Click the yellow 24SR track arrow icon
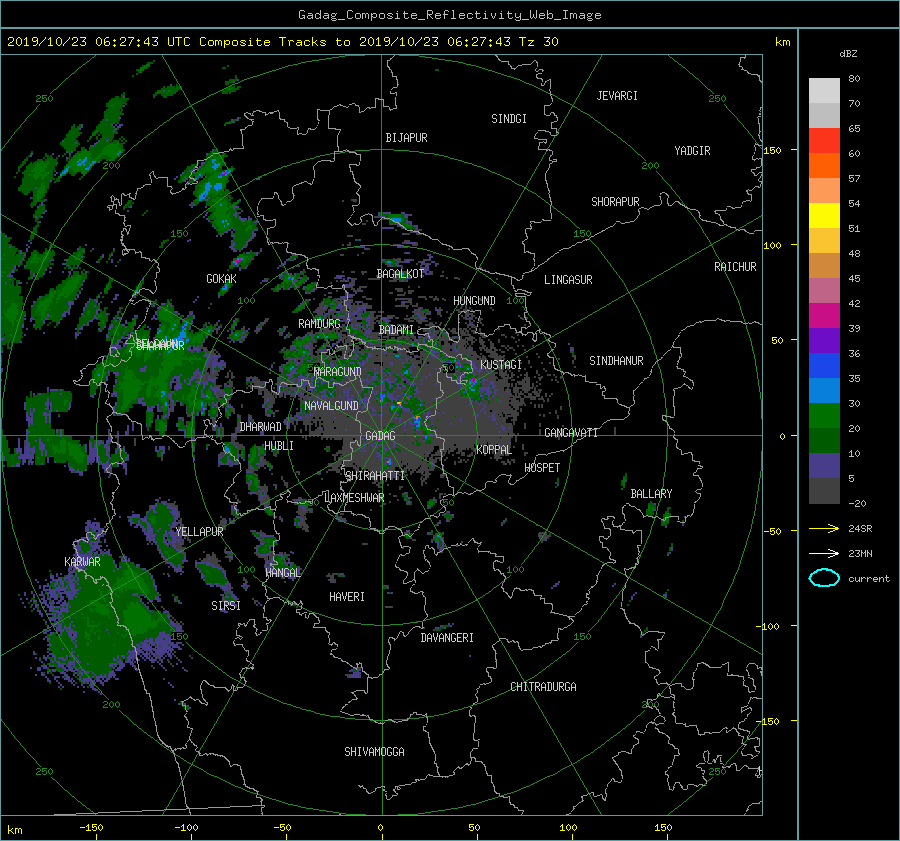This screenshot has width=900, height=841. tap(824, 528)
